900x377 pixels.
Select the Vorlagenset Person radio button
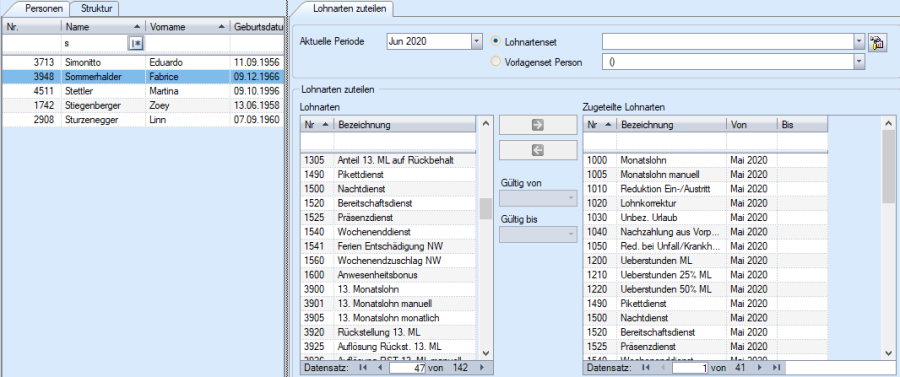[x=495, y=62]
